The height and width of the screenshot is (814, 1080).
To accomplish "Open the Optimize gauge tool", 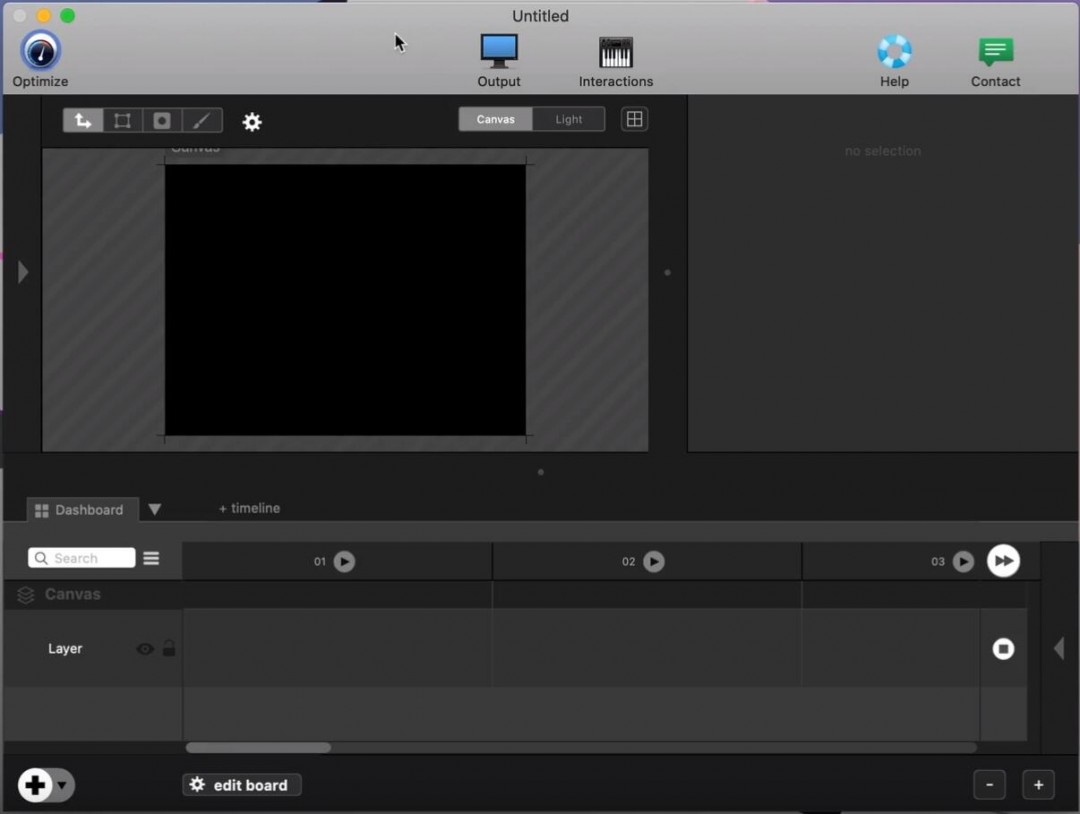I will 40,52.
